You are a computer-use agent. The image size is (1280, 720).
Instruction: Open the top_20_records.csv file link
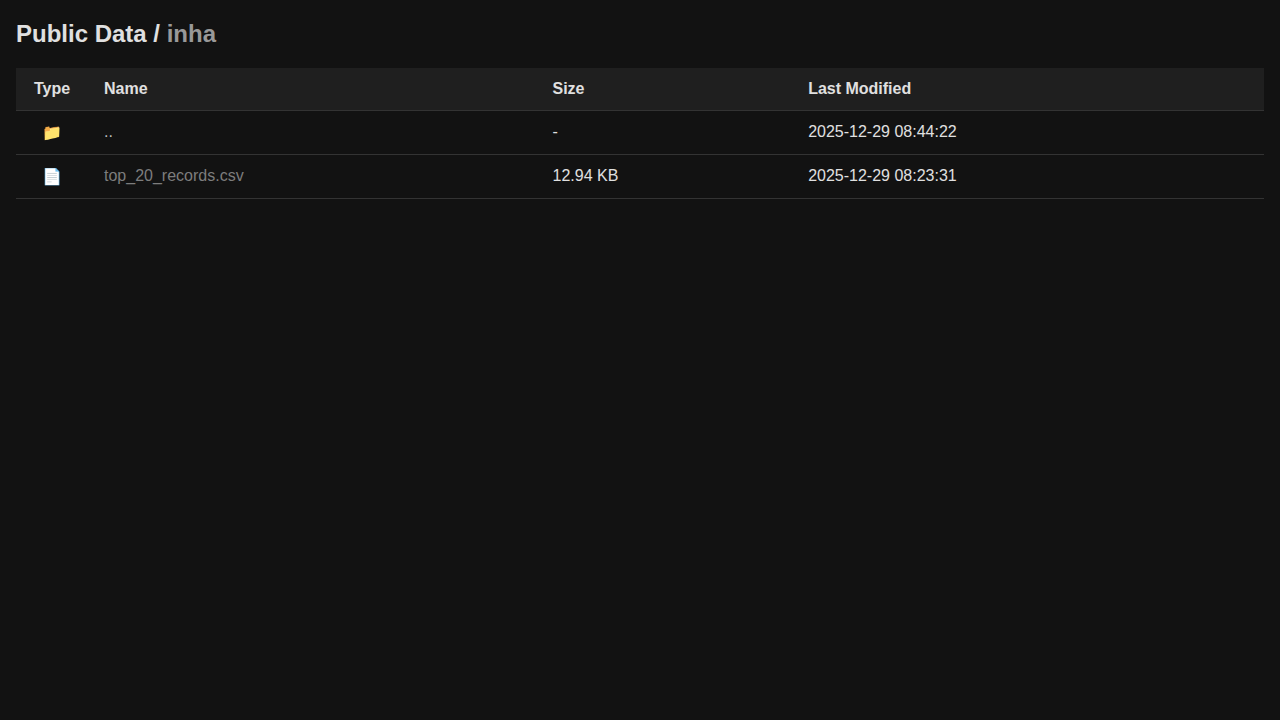click(173, 176)
